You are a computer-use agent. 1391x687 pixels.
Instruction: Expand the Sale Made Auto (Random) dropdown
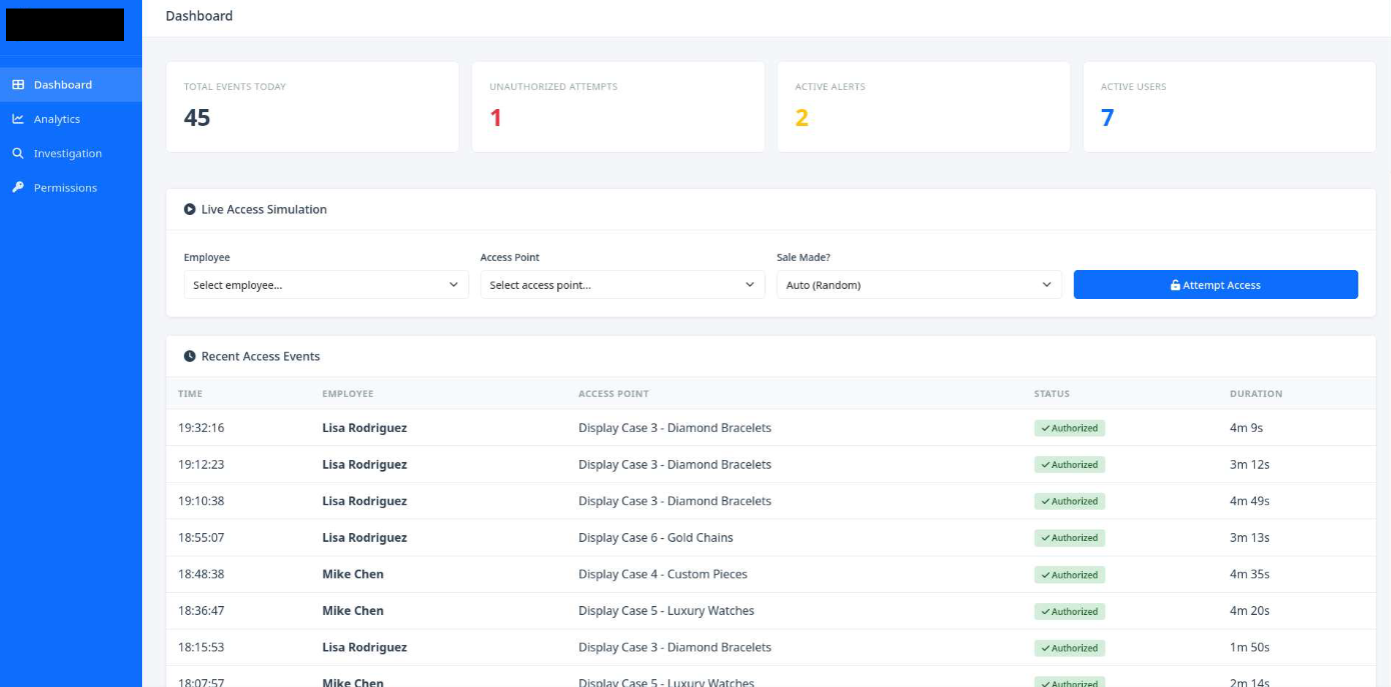pos(919,285)
